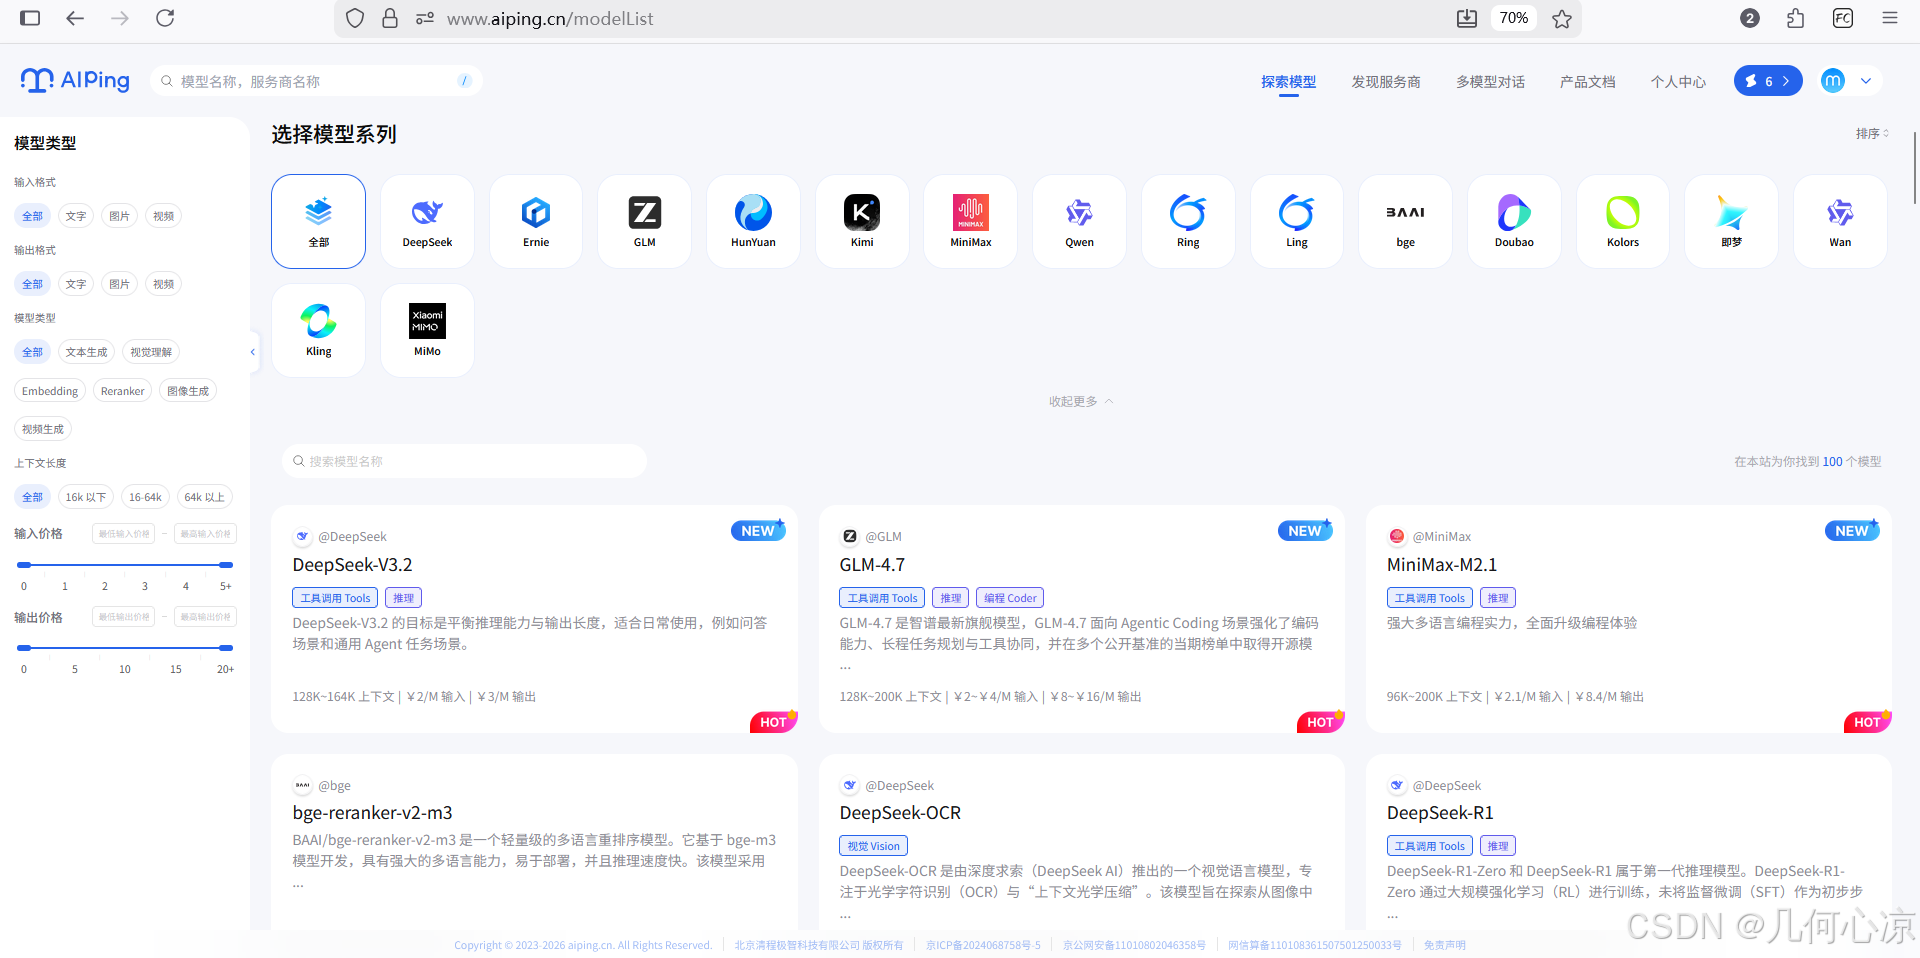Image resolution: width=1920 pixels, height=958 pixels.
Task: Collapse series list via 收起更多
Action: point(1080,401)
